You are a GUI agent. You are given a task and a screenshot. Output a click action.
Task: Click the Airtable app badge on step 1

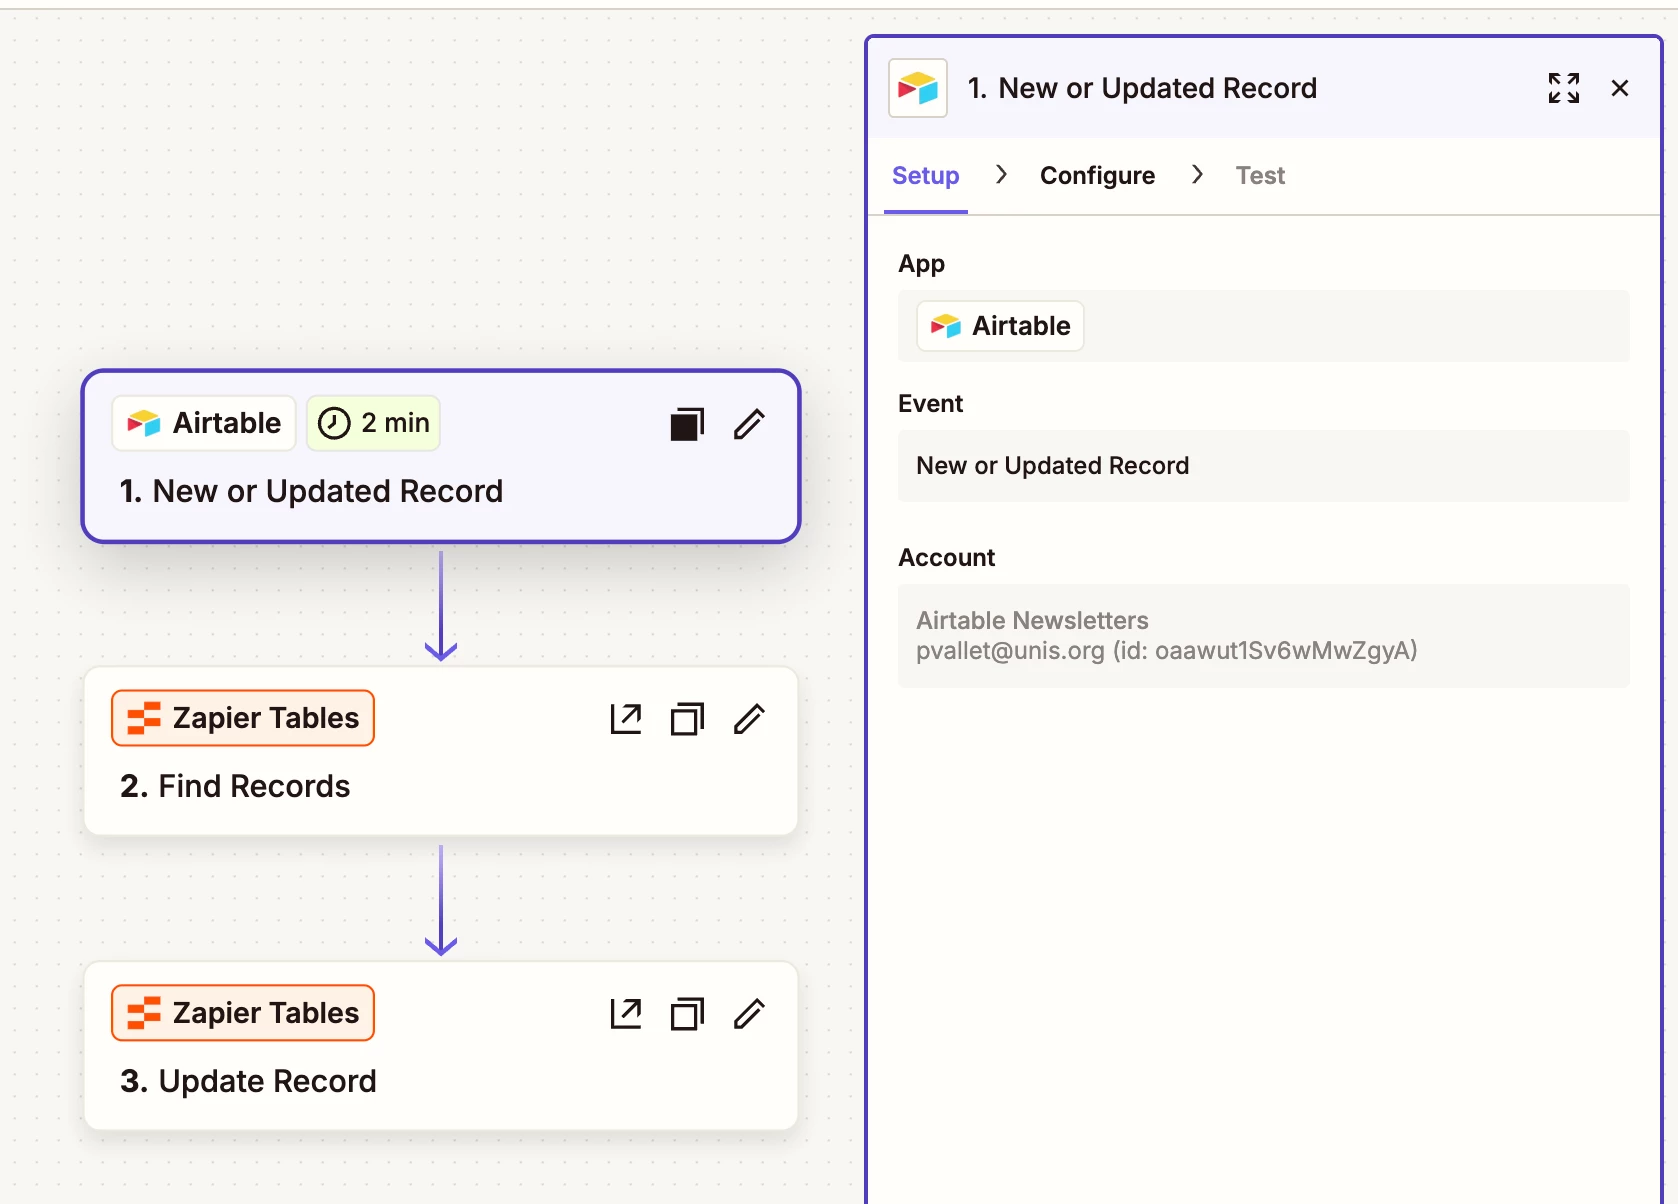point(204,423)
